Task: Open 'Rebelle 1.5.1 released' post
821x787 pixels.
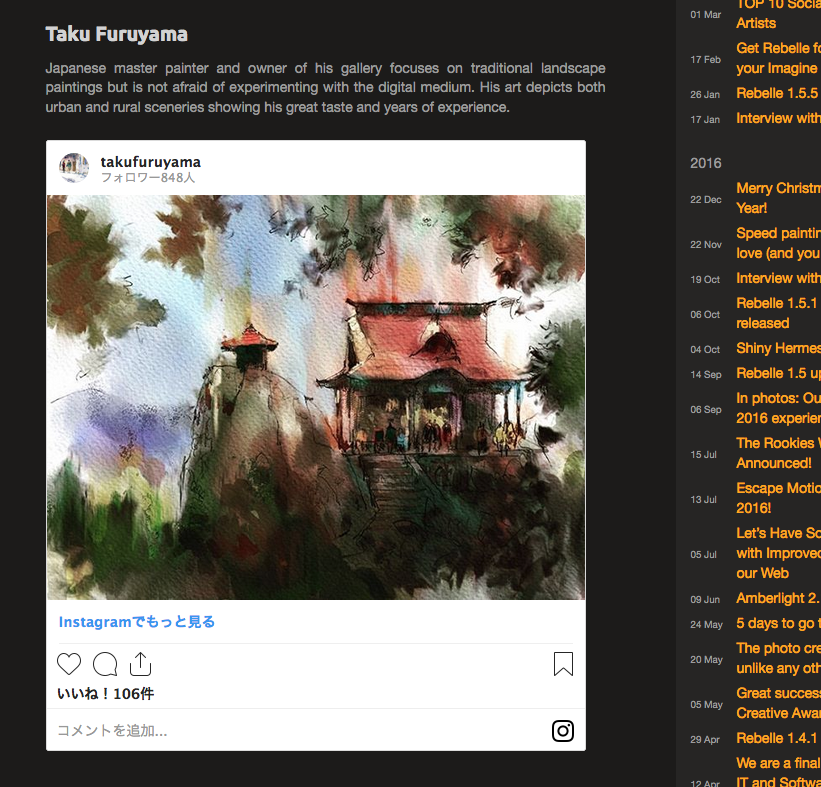Action: coord(778,313)
